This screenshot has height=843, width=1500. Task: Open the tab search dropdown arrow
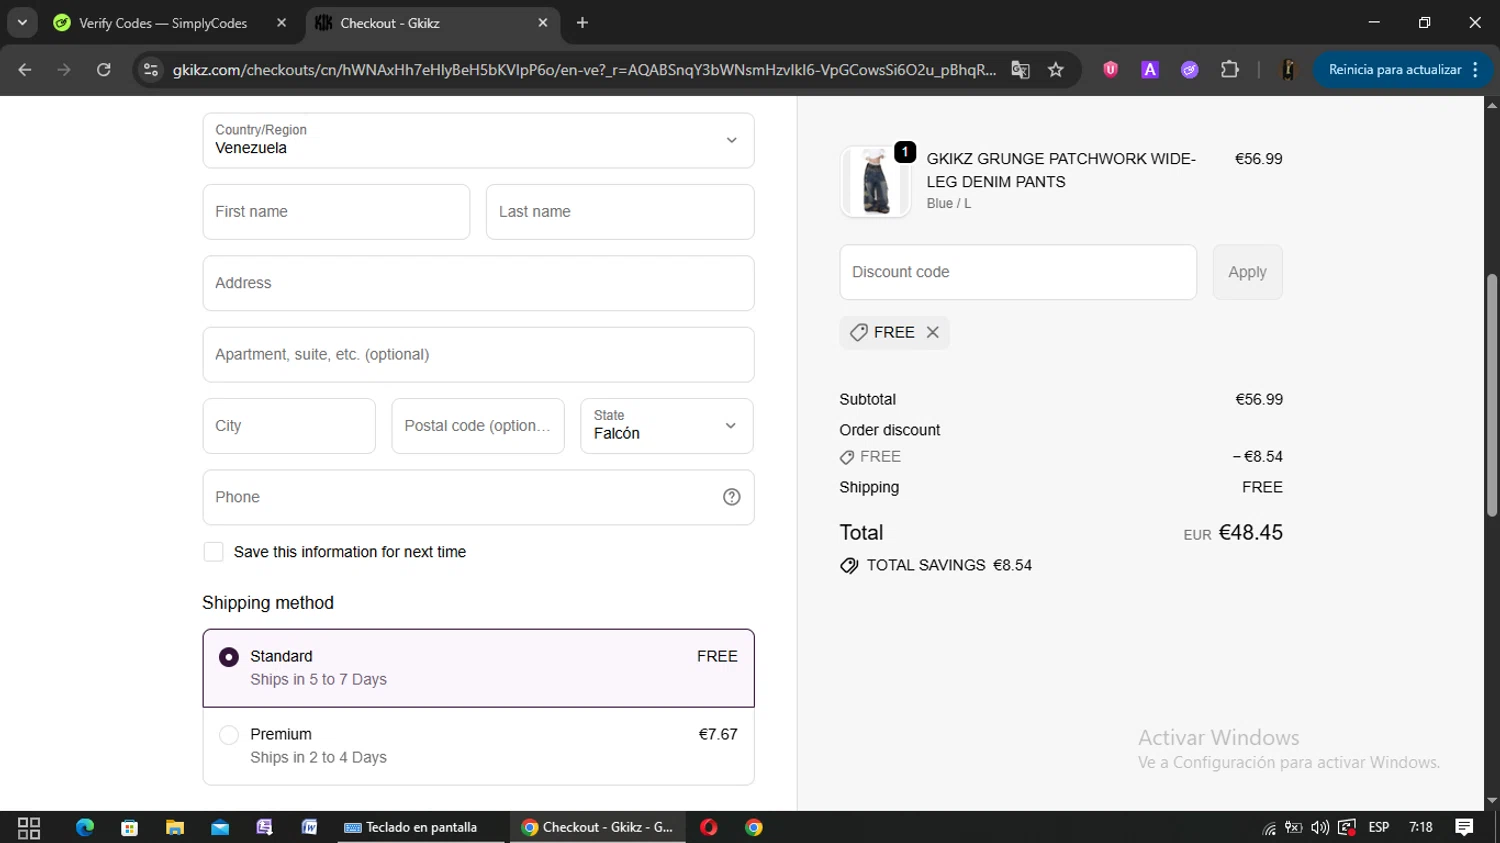click(22, 23)
